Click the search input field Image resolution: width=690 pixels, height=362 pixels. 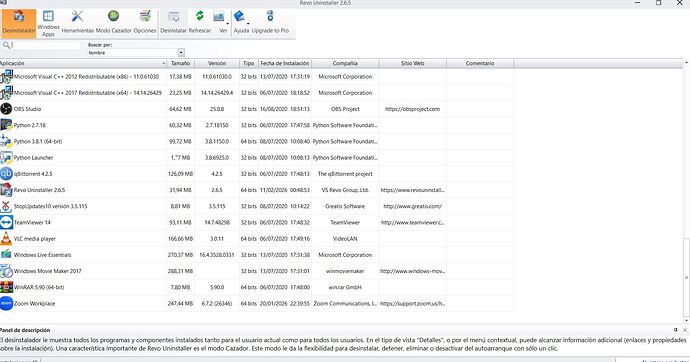tap(46, 45)
